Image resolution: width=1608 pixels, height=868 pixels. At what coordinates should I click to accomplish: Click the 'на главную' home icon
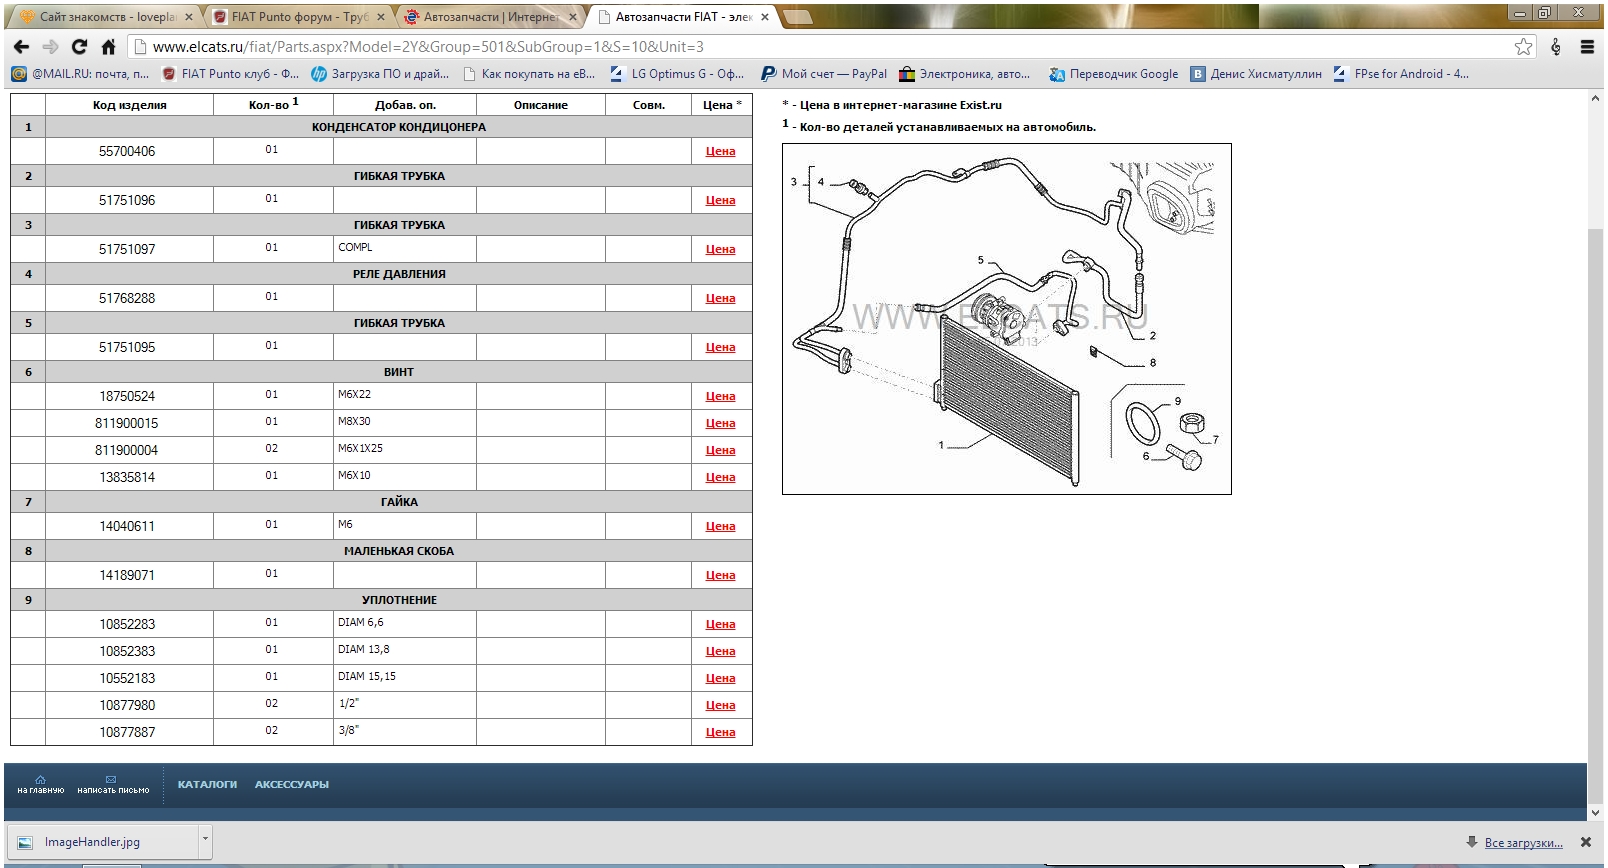tap(40, 779)
